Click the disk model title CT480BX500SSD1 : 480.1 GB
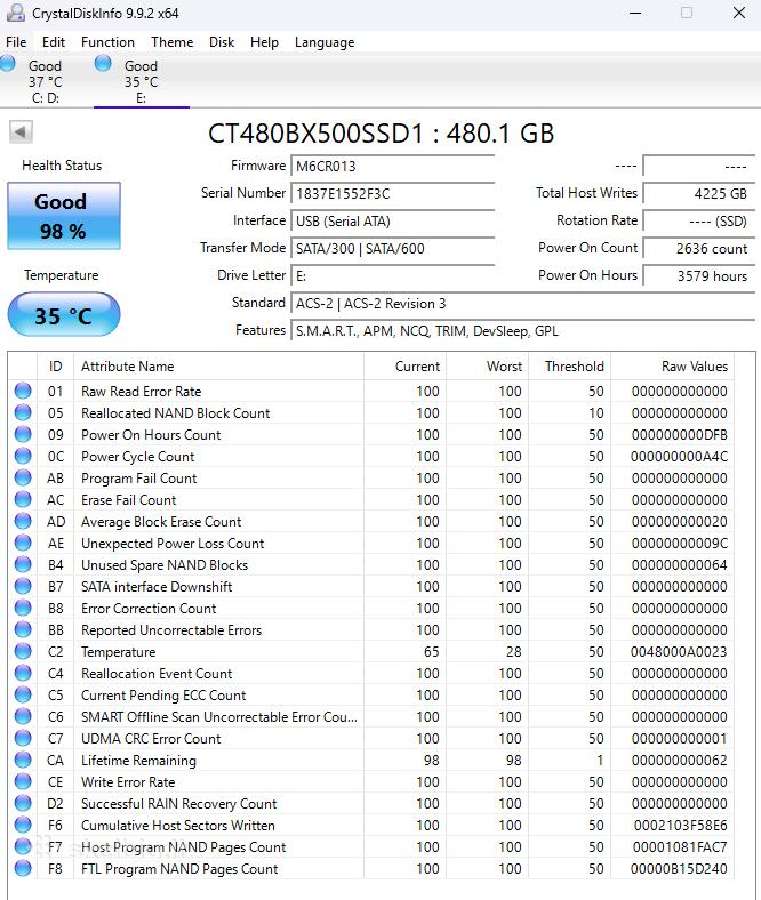 pos(381,133)
